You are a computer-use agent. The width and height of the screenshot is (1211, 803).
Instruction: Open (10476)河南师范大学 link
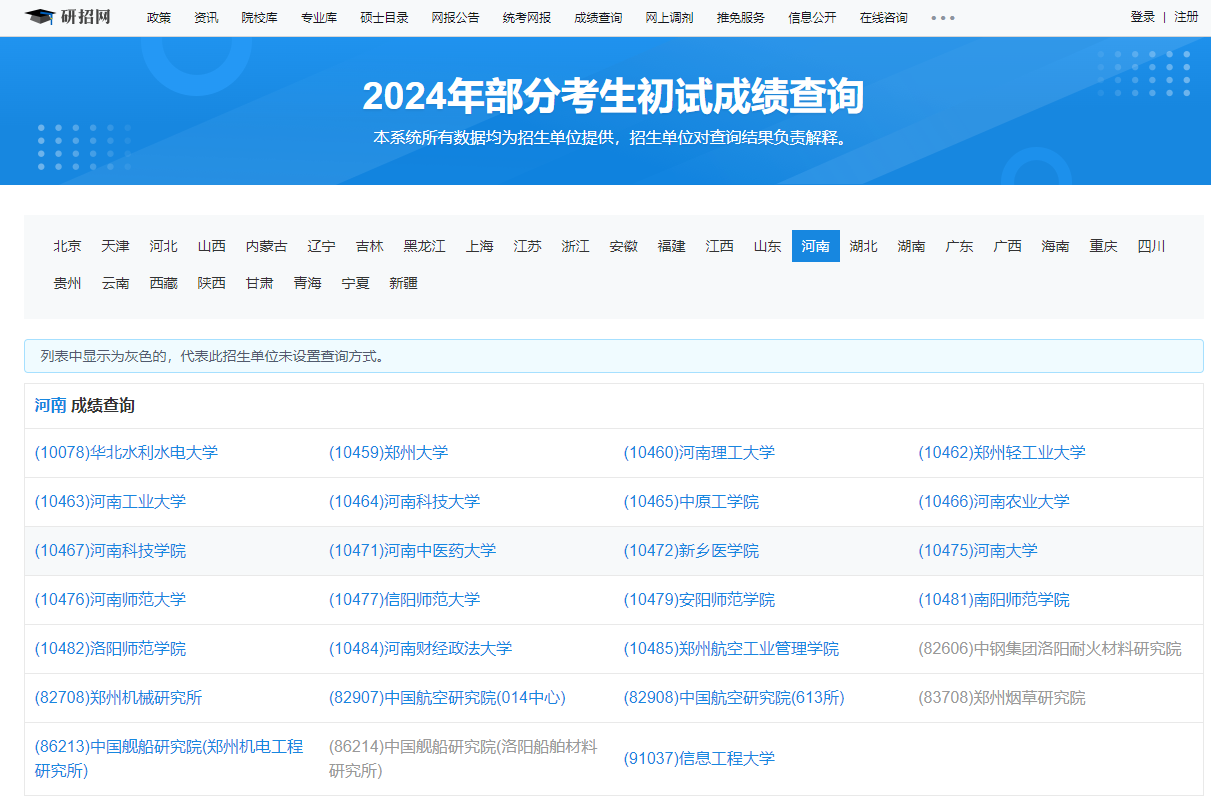point(110,599)
